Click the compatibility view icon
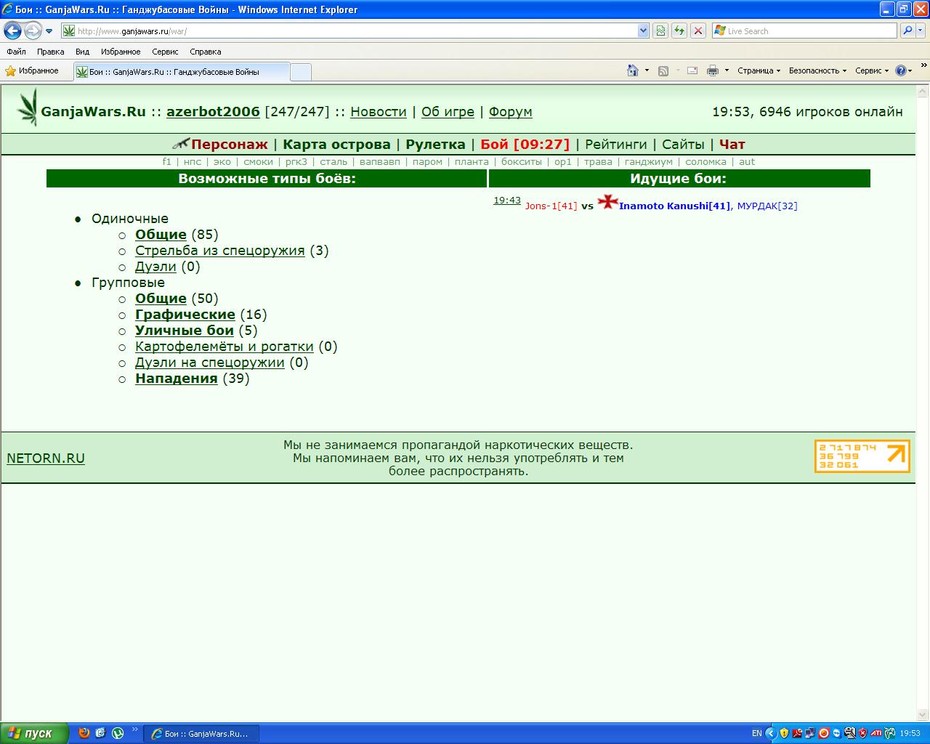This screenshot has height=744, width=930. tap(661, 31)
